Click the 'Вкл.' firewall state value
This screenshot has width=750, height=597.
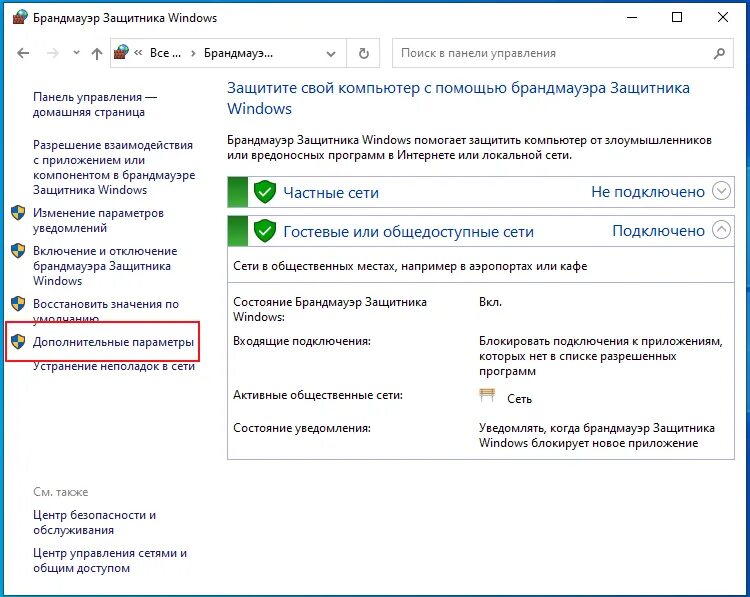point(490,302)
